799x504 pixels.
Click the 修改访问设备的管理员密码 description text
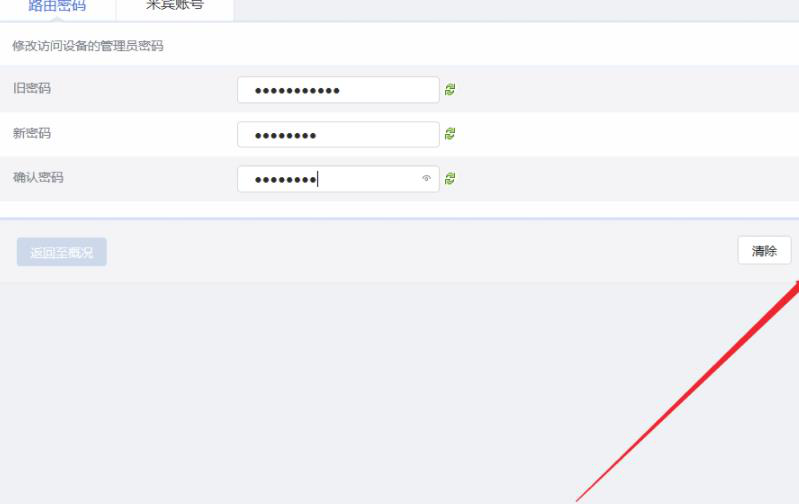(x=88, y=46)
